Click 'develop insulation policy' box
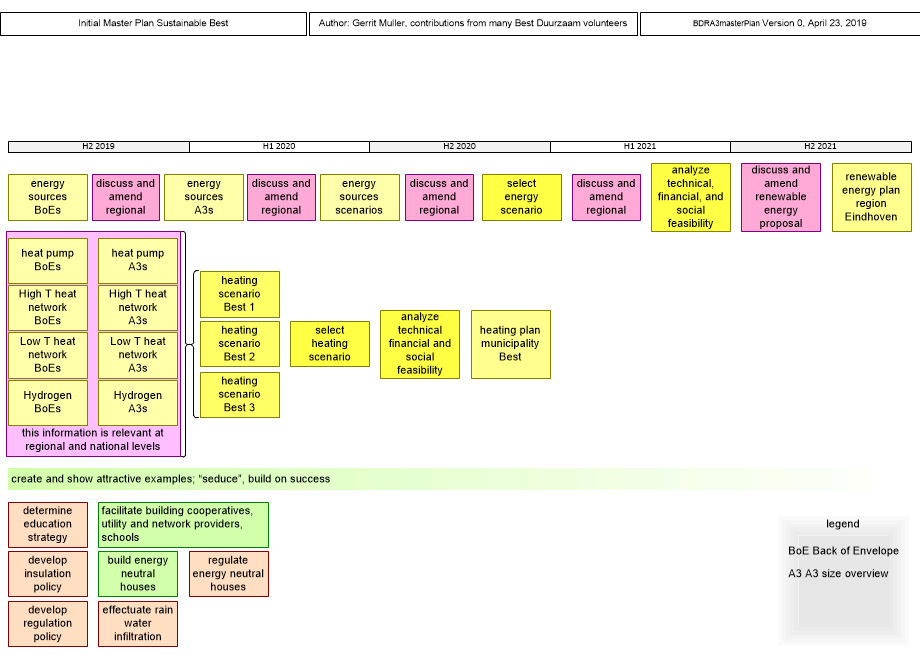 point(48,574)
